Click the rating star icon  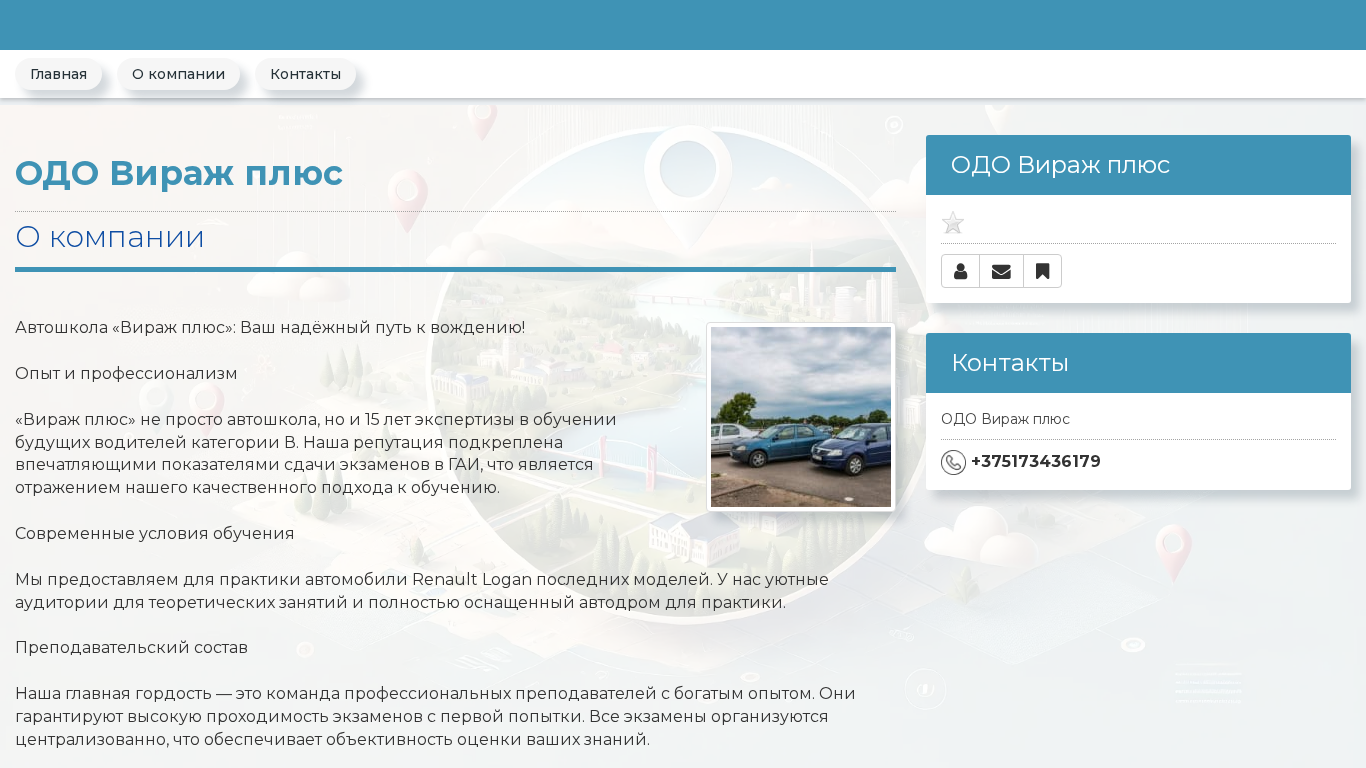coord(953,223)
